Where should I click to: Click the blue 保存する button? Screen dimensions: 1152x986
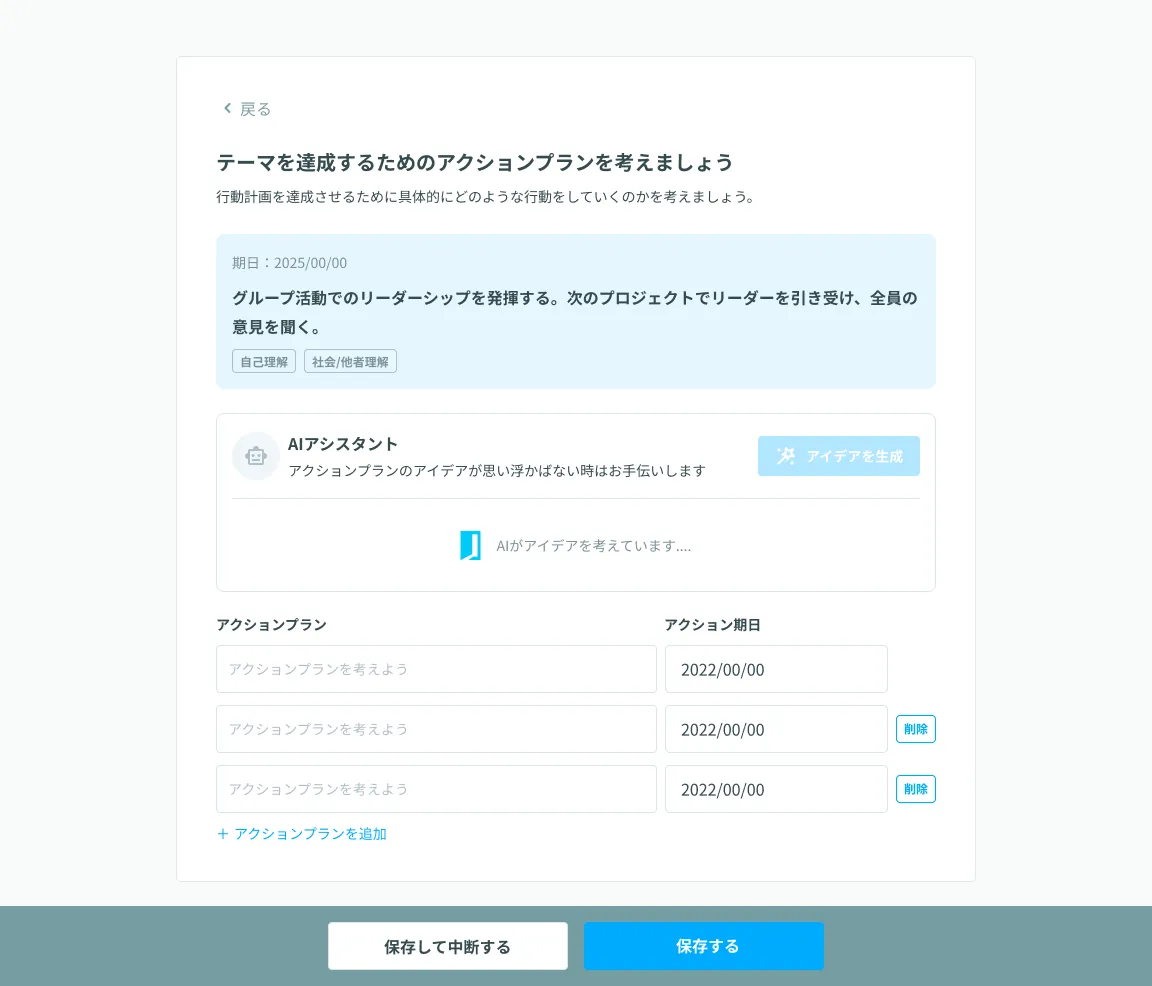click(x=704, y=946)
